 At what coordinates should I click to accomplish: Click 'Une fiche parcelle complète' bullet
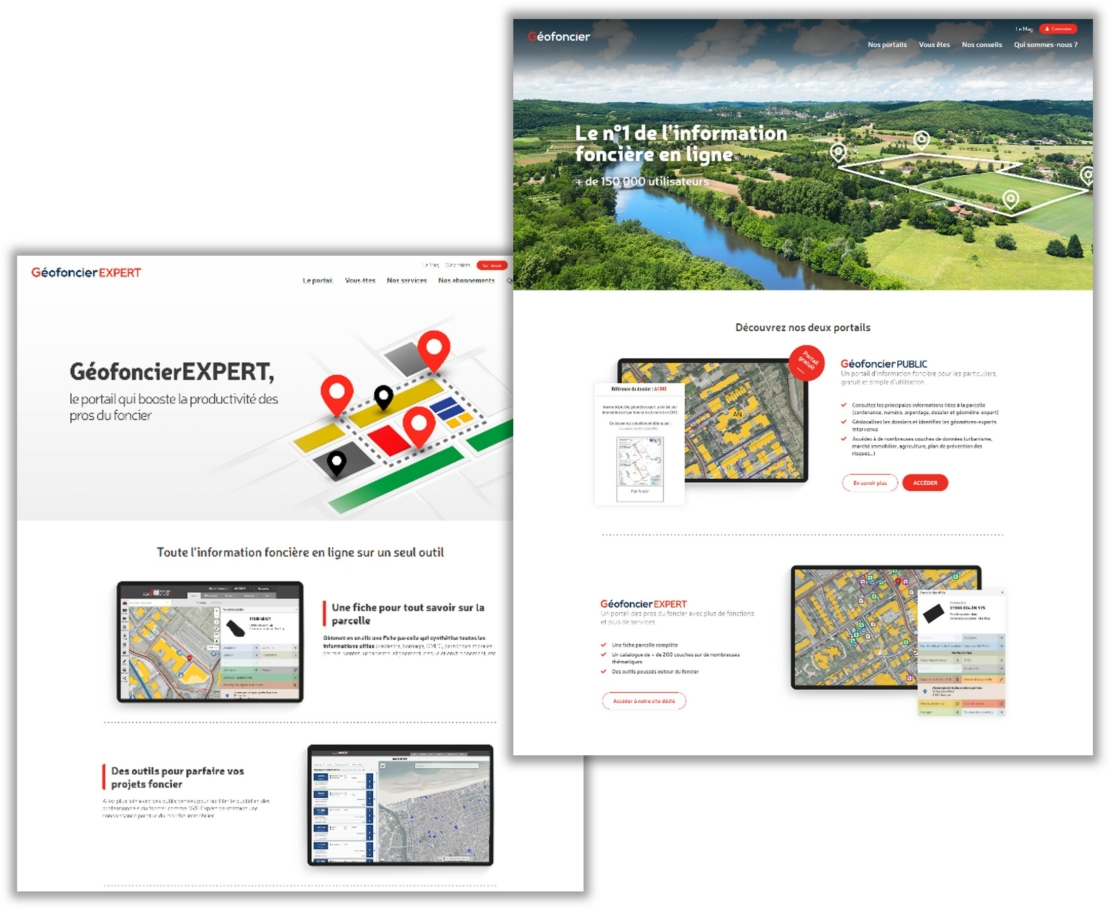tap(645, 645)
